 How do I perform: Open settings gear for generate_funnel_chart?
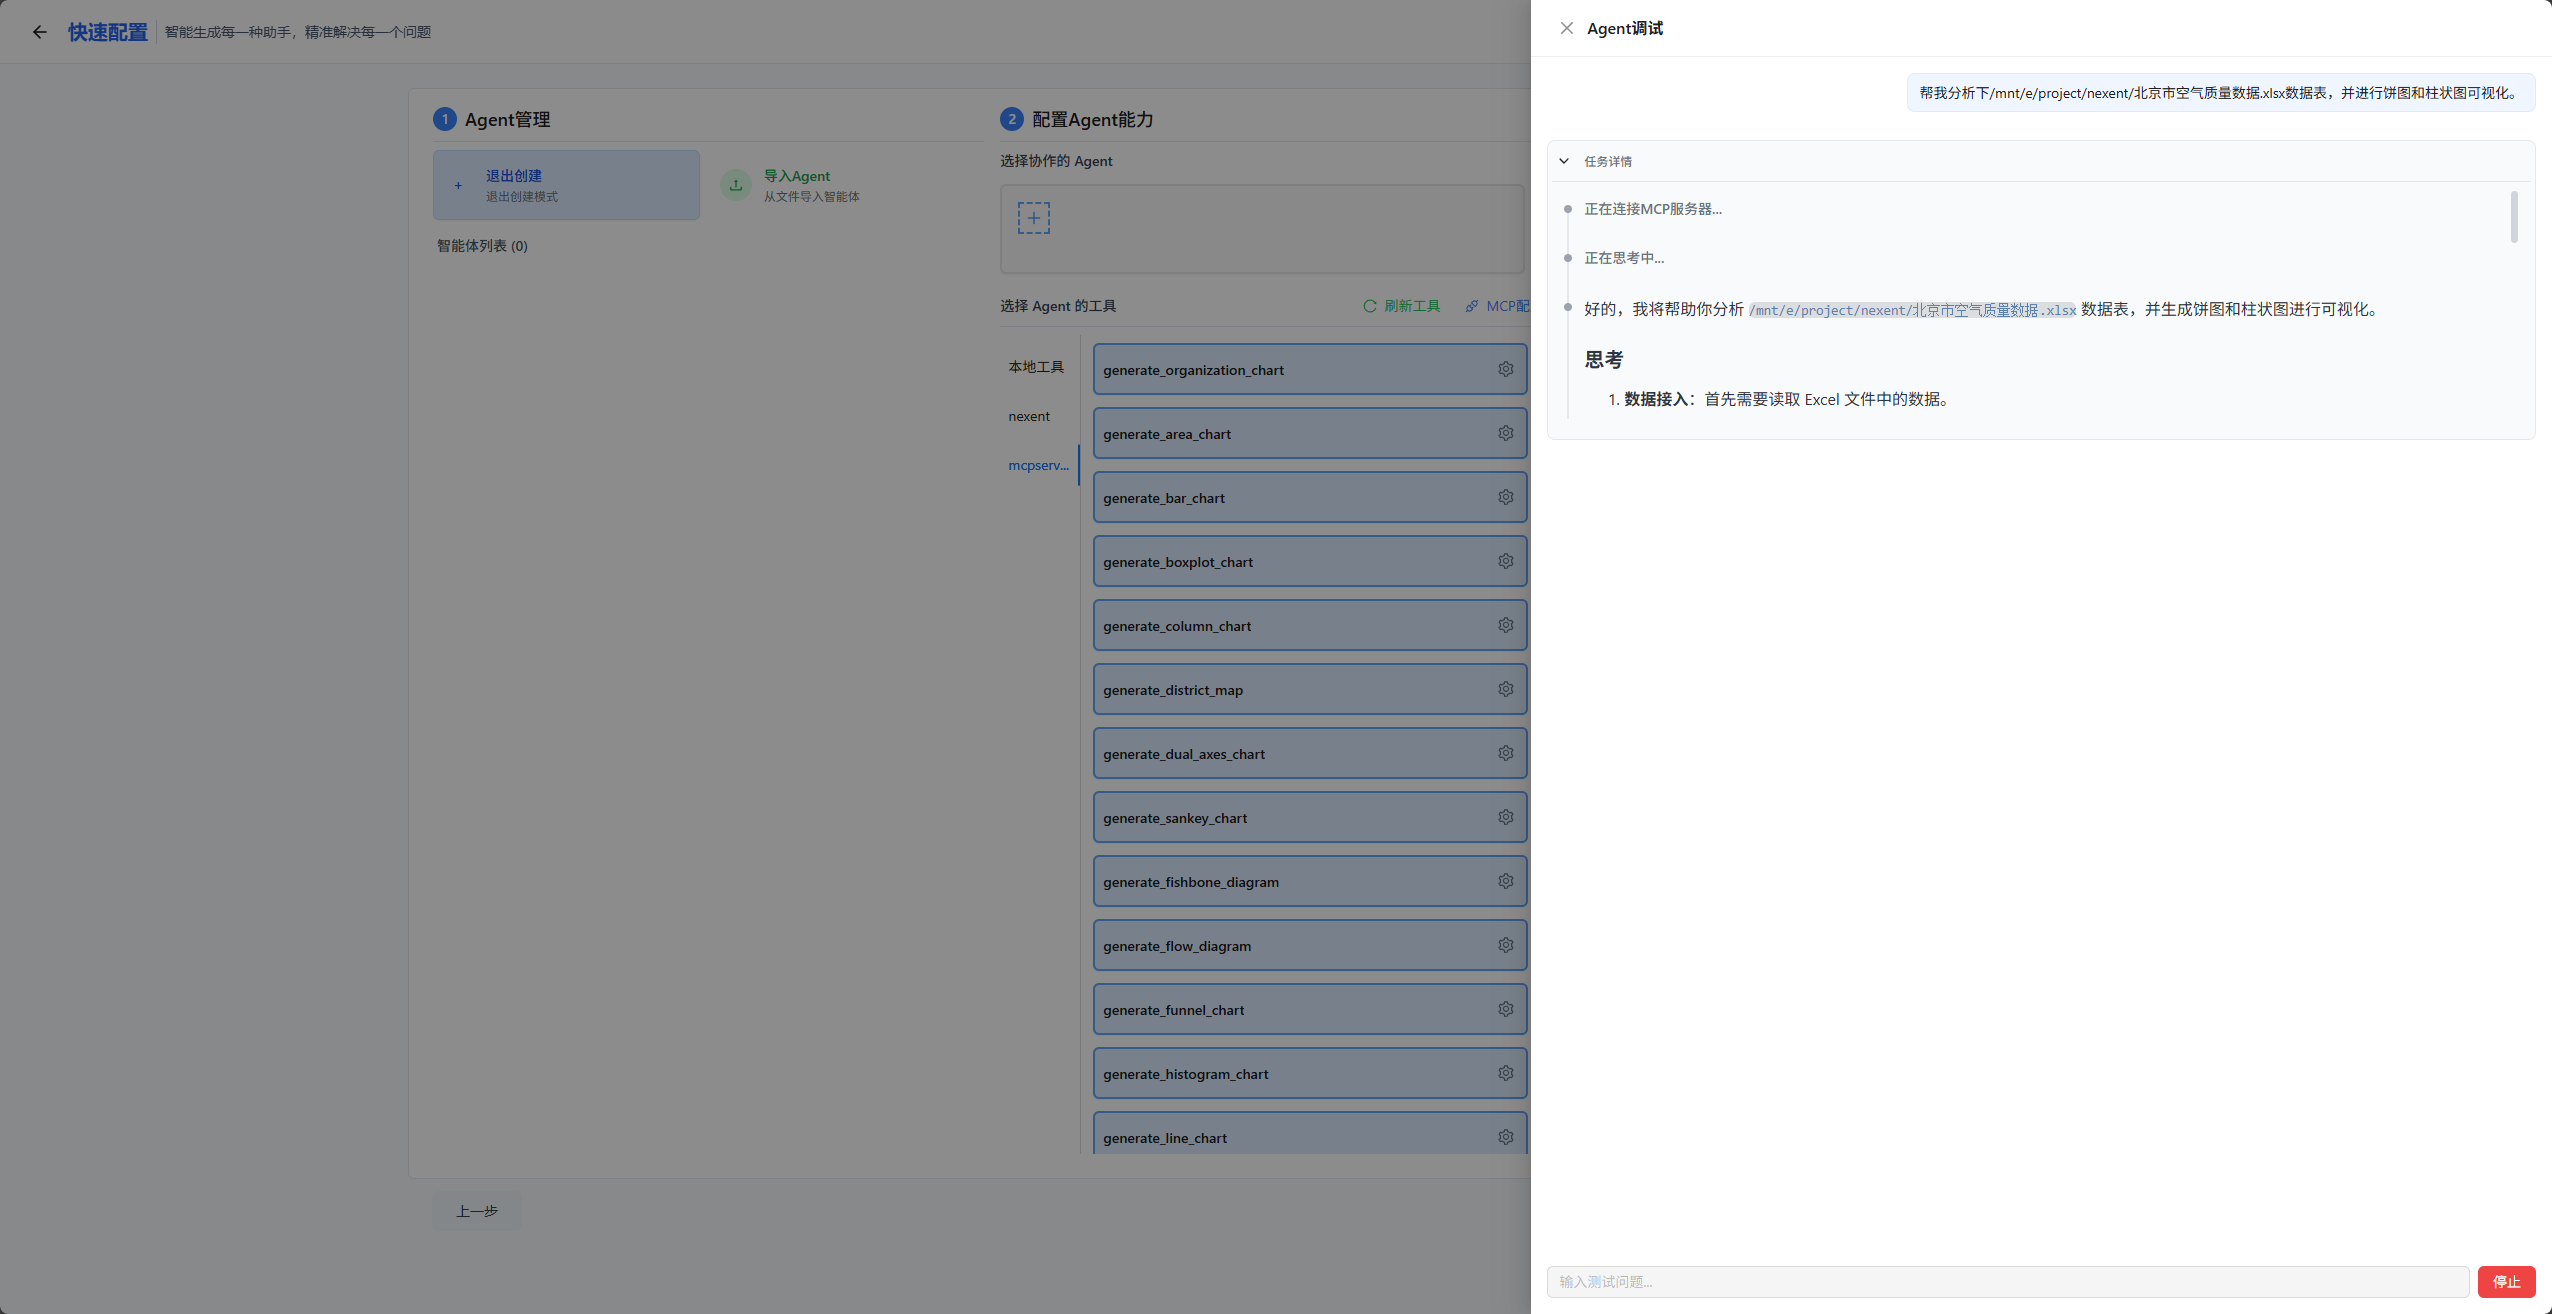[x=1505, y=1009]
